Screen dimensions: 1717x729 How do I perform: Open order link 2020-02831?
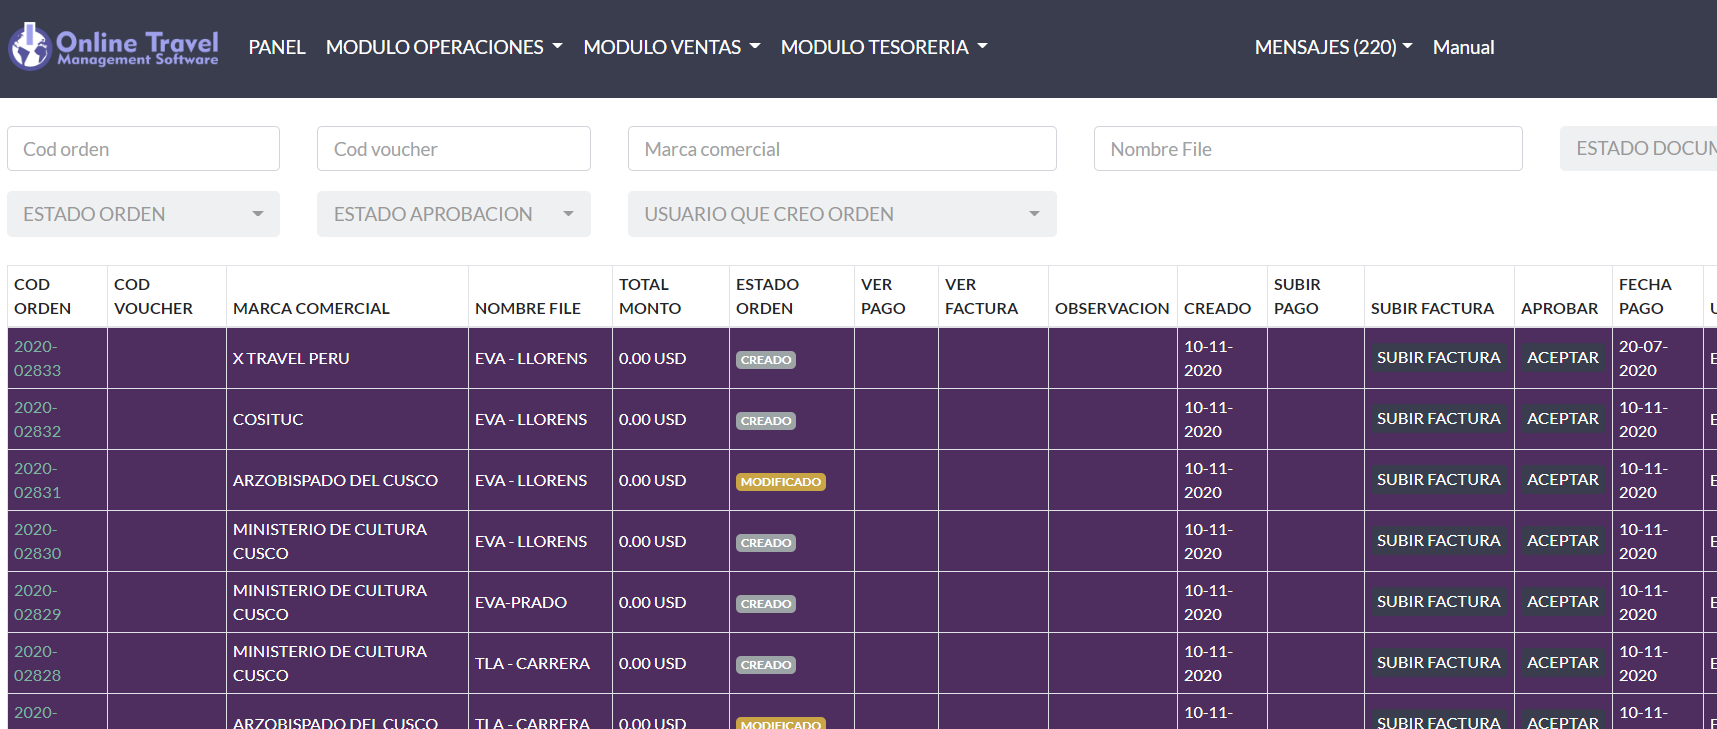tap(37, 480)
